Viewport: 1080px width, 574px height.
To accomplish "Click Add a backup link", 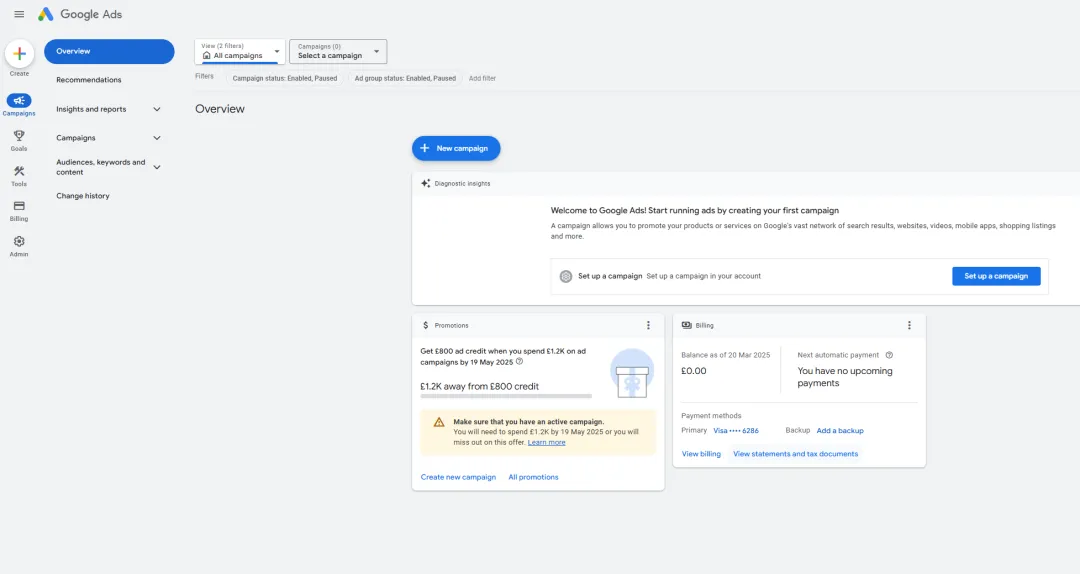I will (840, 431).
